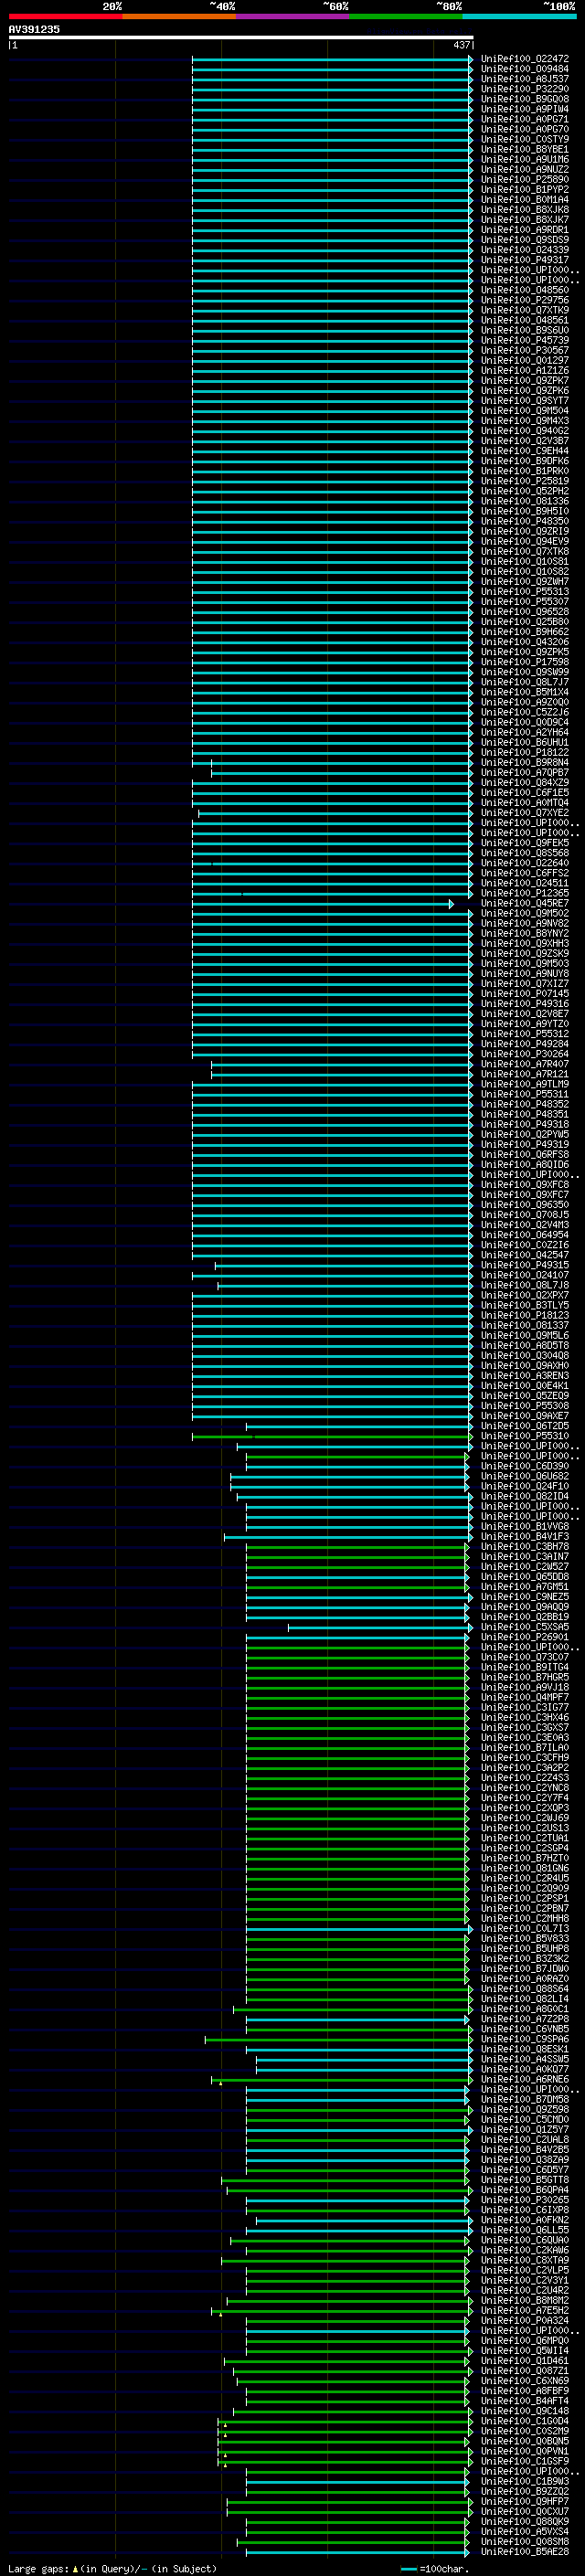Select hit label 'UniRef100_Q6U682'
Screen dimensions: 585x2576
pos(525,1476)
